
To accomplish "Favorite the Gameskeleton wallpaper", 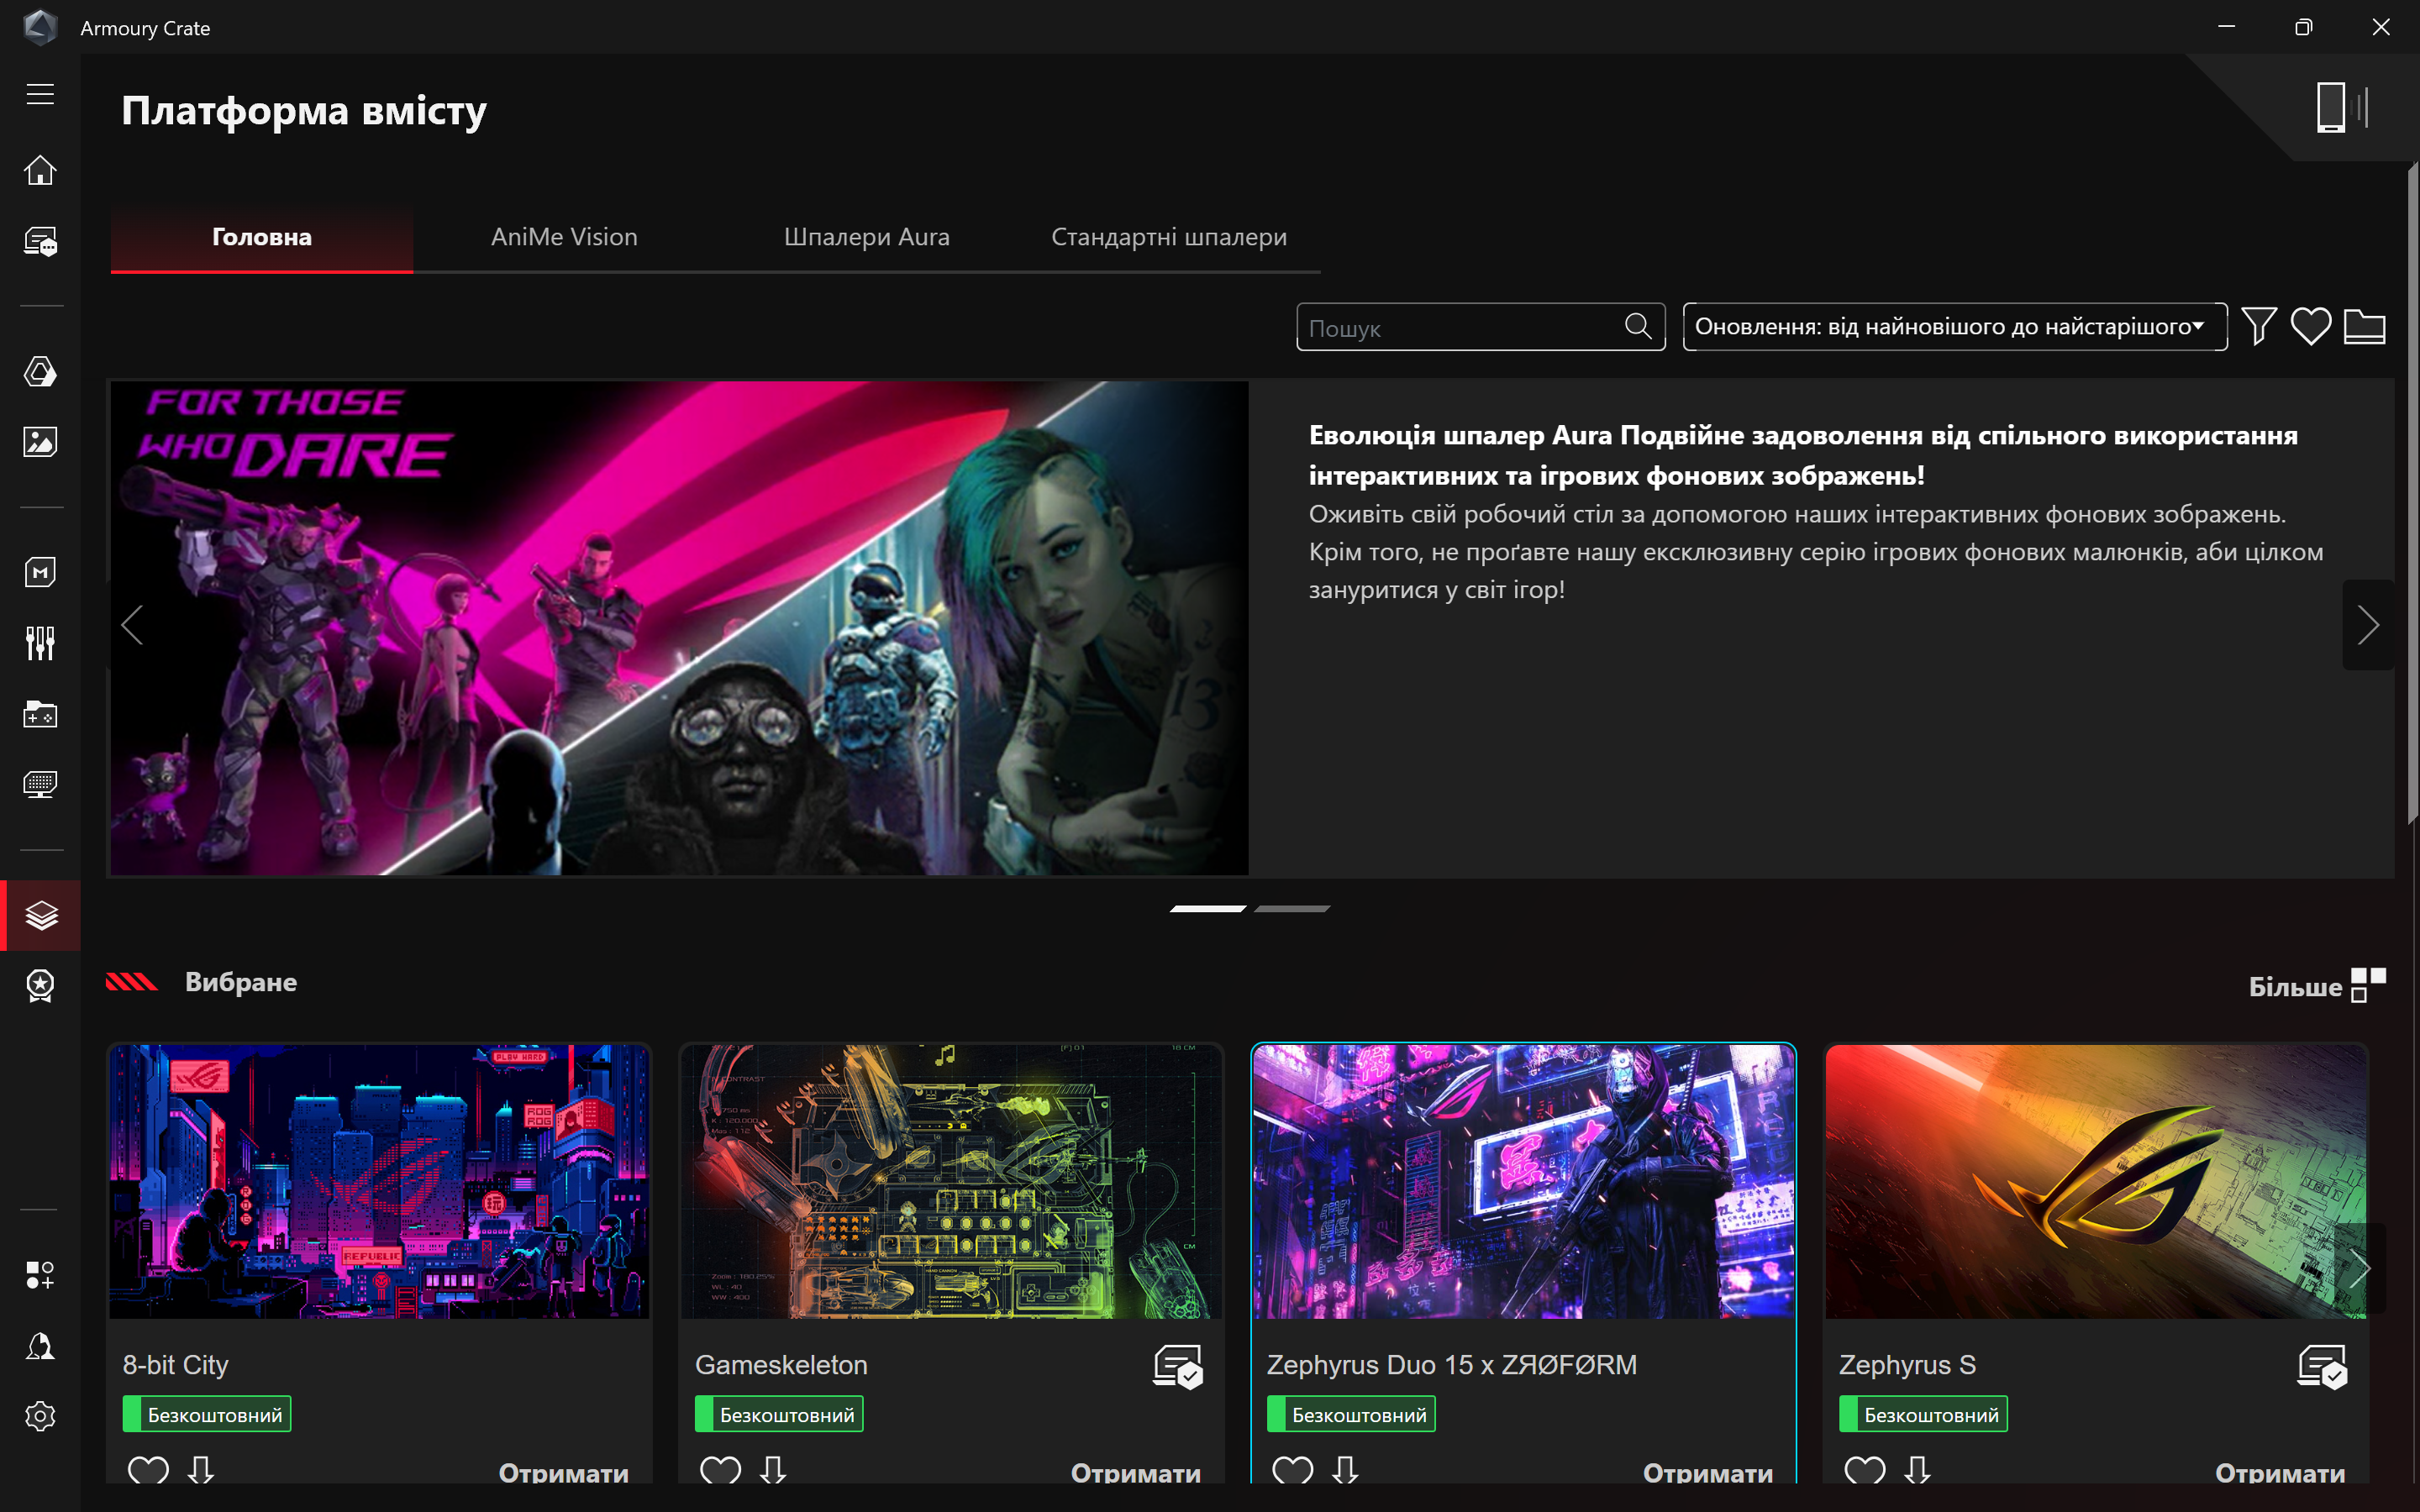I will pos(720,1470).
